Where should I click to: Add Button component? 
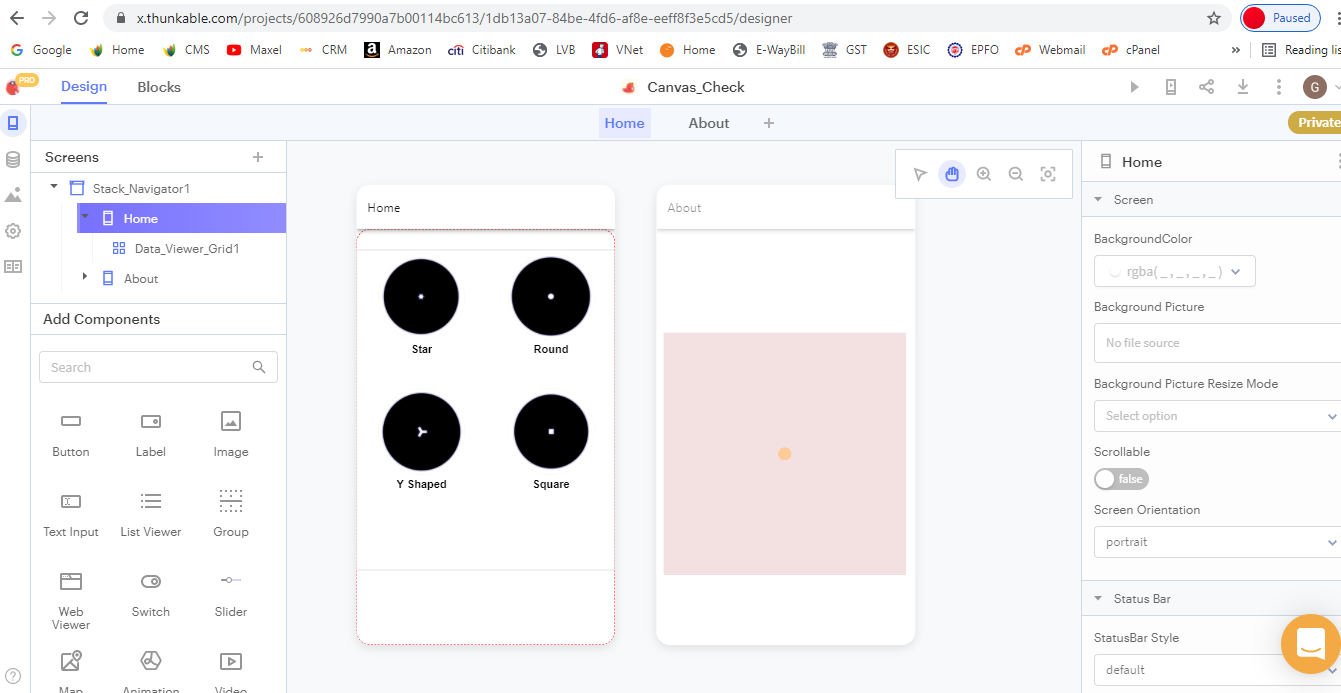coord(71,435)
